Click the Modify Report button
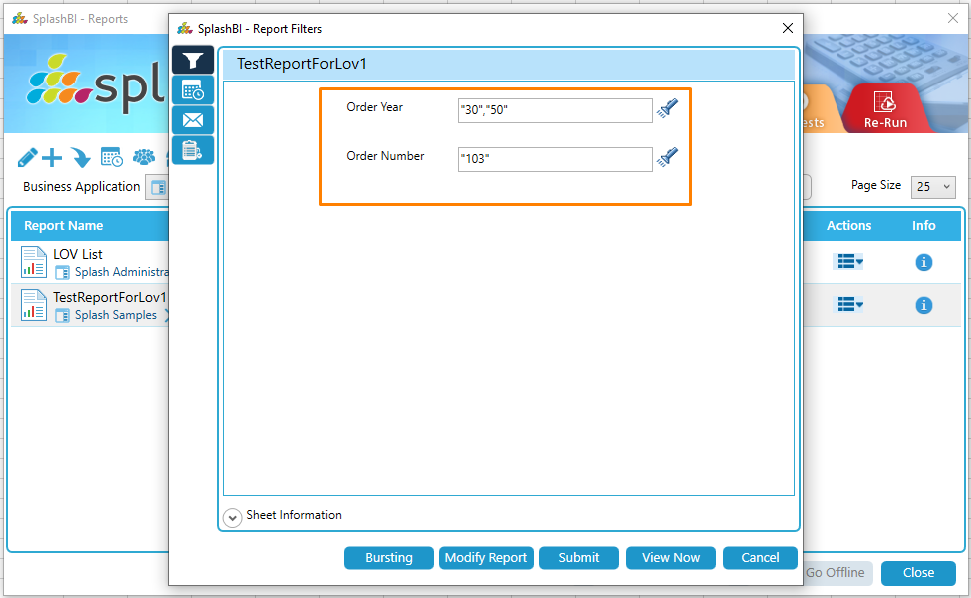This screenshot has width=971, height=598. pos(486,558)
